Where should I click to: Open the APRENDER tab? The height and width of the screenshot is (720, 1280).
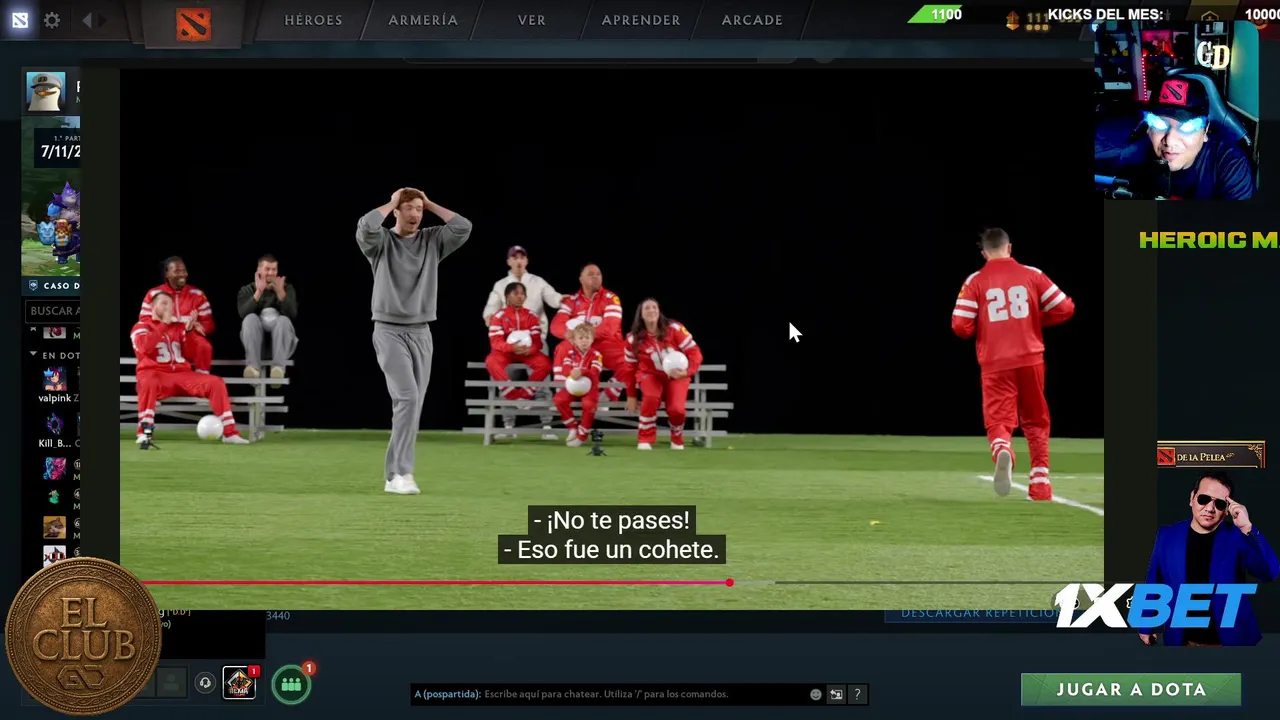641,20
